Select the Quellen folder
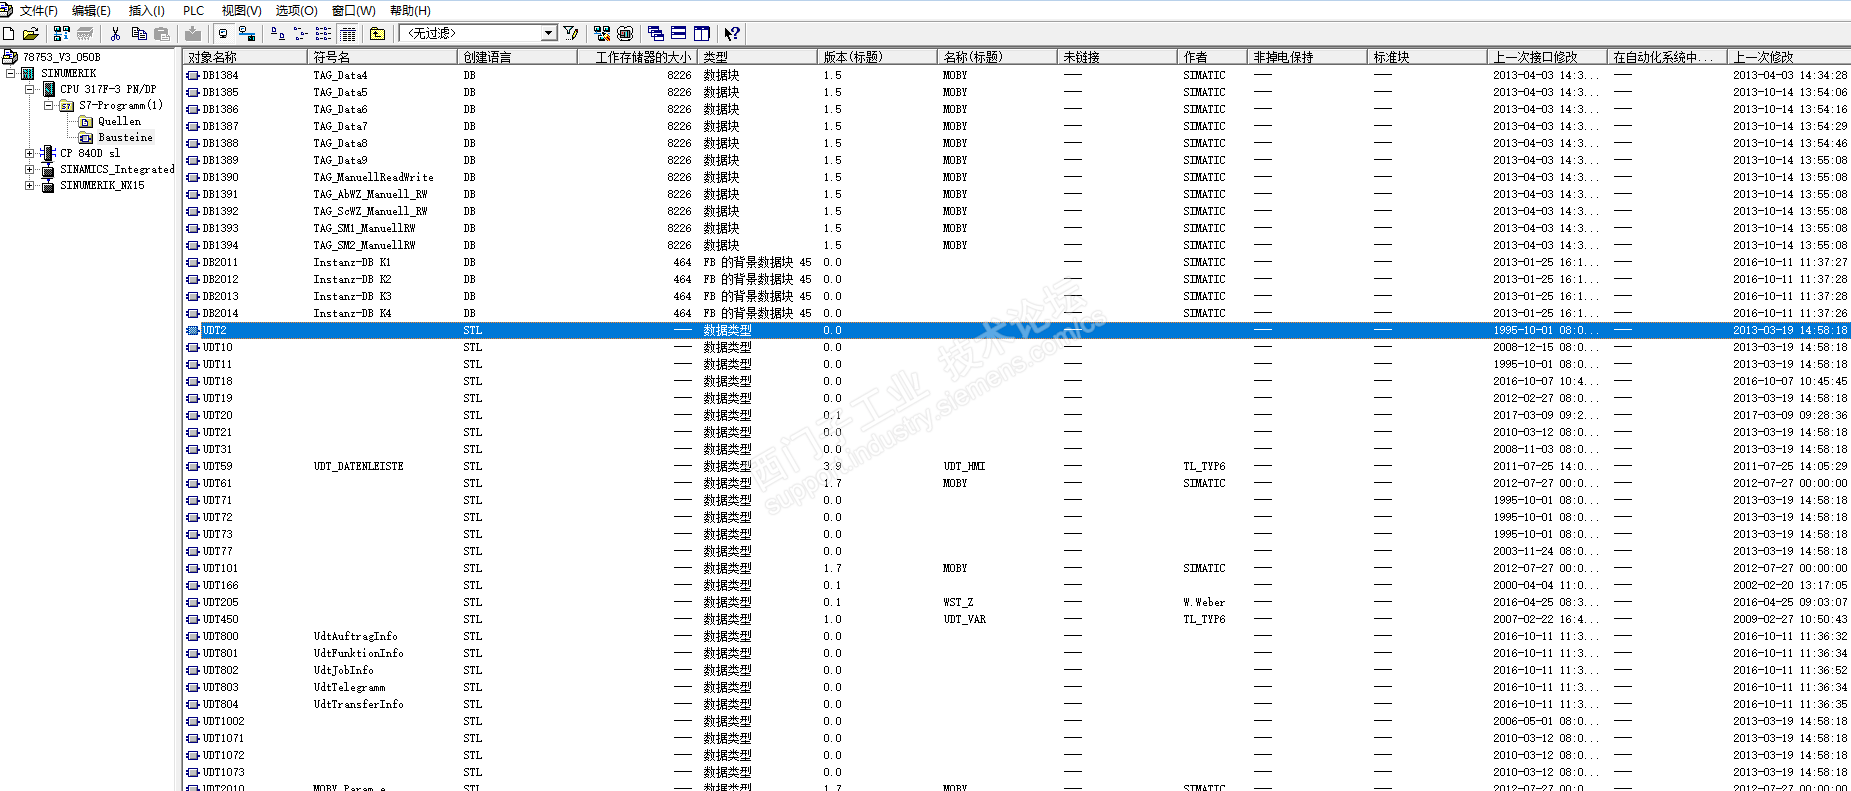 coord(119,121)
